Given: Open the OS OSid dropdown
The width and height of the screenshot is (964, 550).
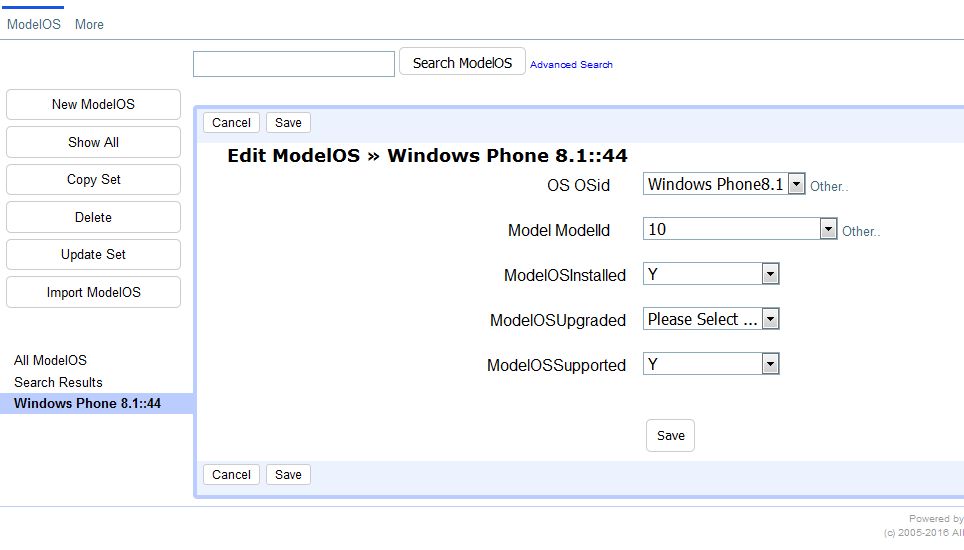Looking at the screenshot, I should (724, 184).
